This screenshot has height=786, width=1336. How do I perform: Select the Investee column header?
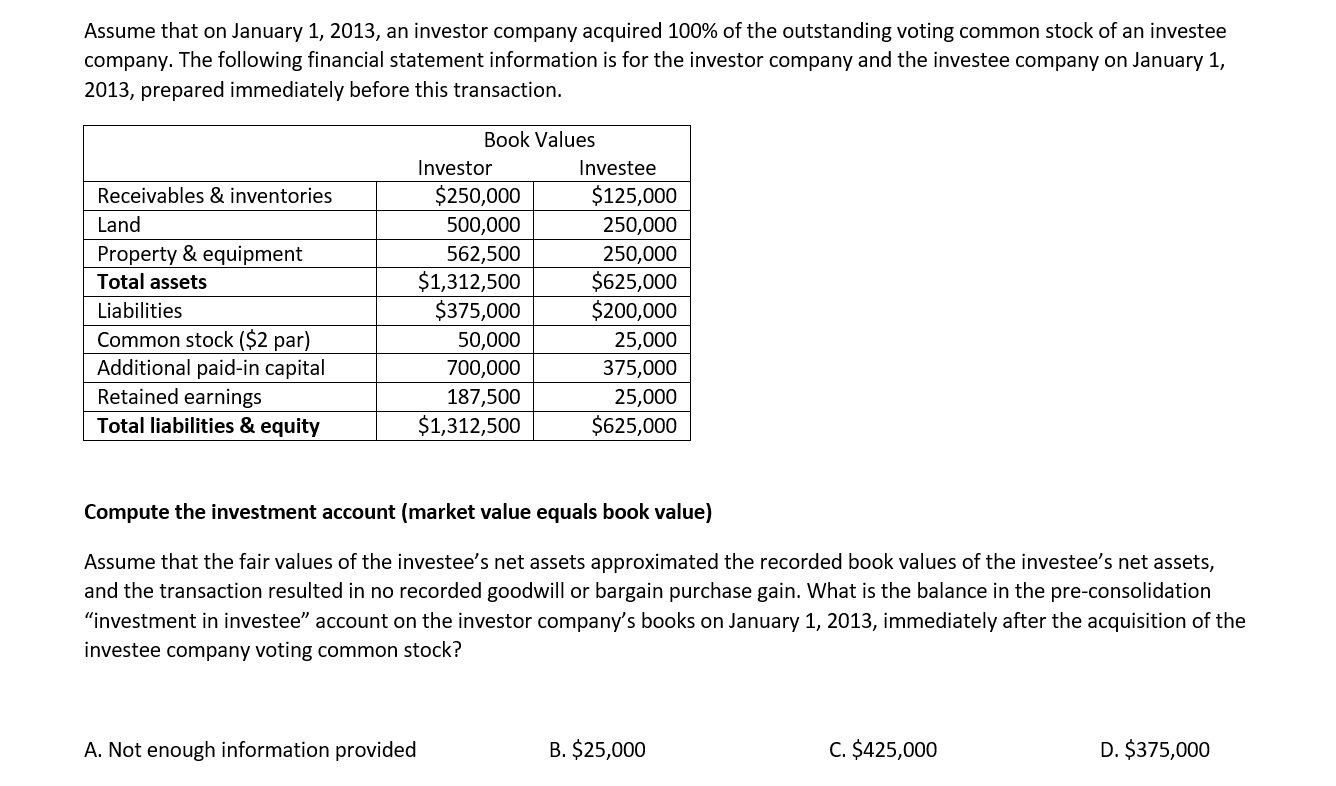pos(617,168)
